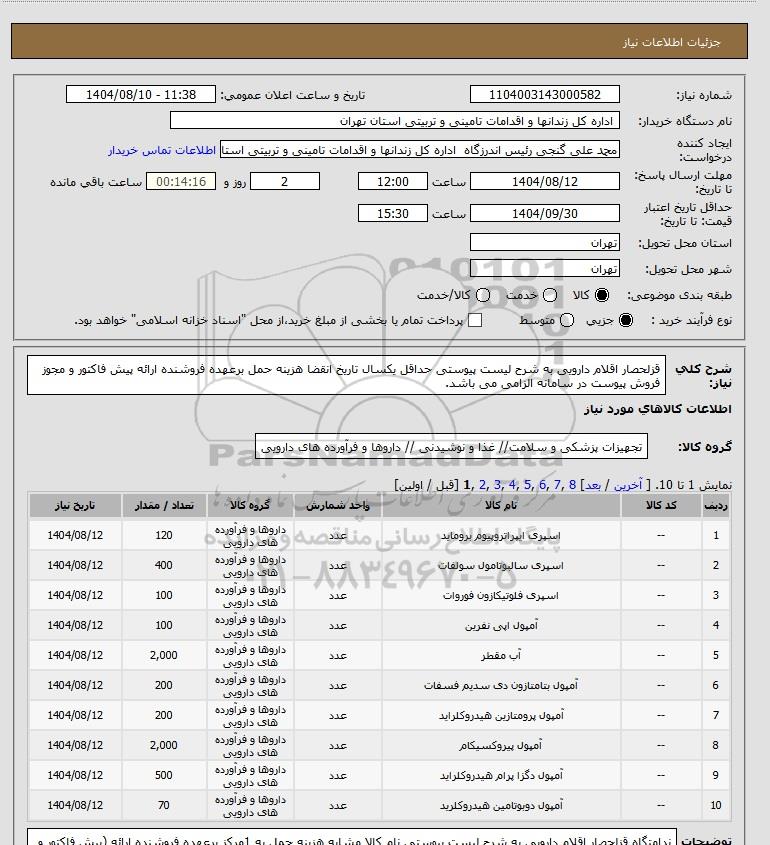Open pagination page 7
This screenshot has height=845, width=770.
557,485
